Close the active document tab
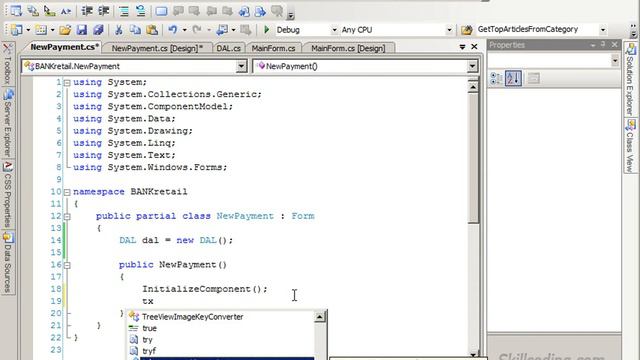 click(x=474, y=47)
